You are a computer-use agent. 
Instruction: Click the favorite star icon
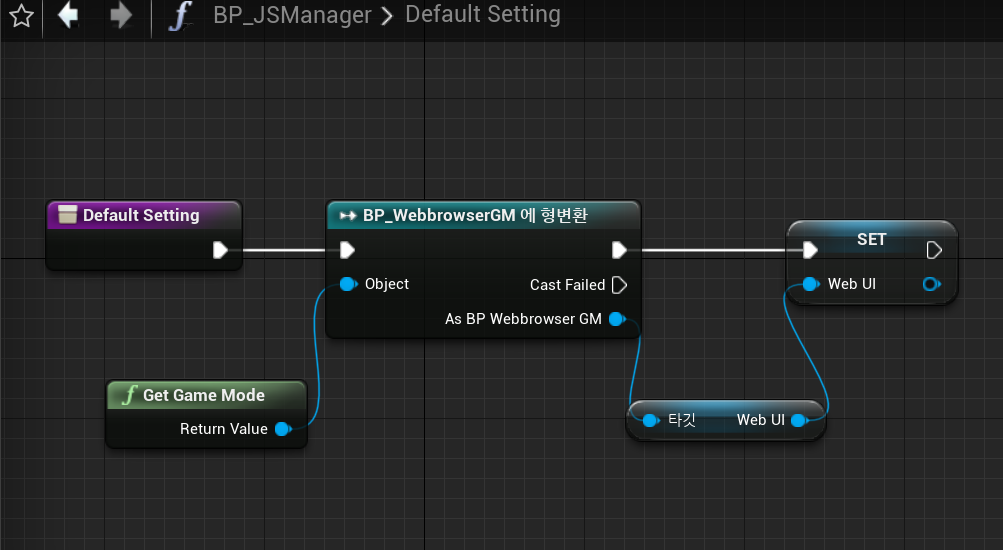[21, 16]
